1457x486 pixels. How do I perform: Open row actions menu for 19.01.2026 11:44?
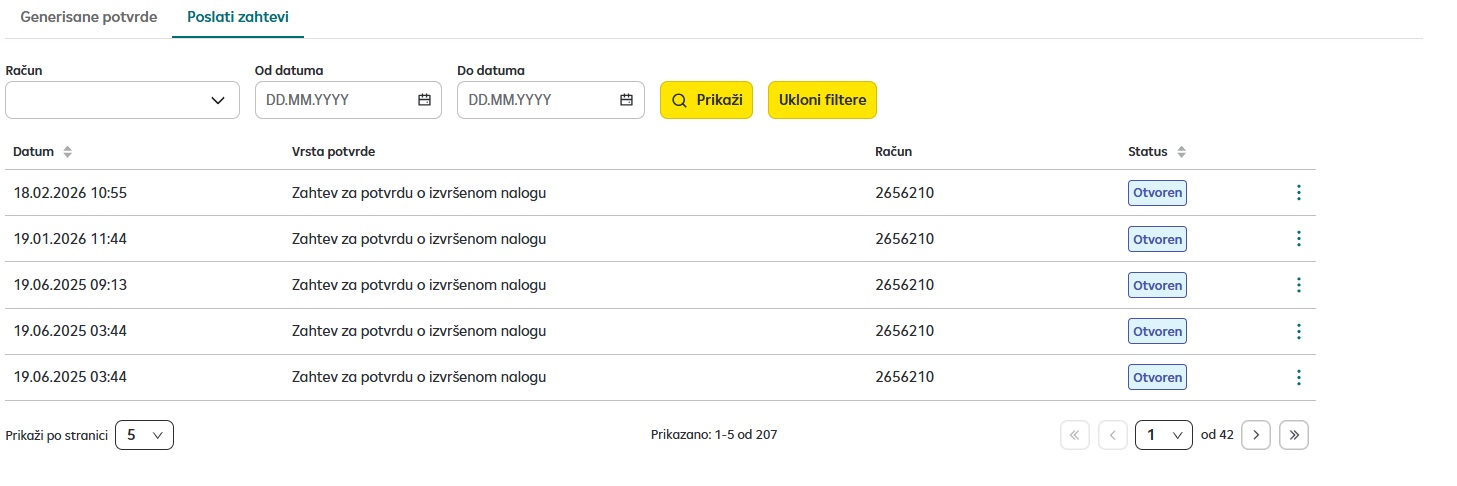pyautogui.click(x=1298, y=239)
